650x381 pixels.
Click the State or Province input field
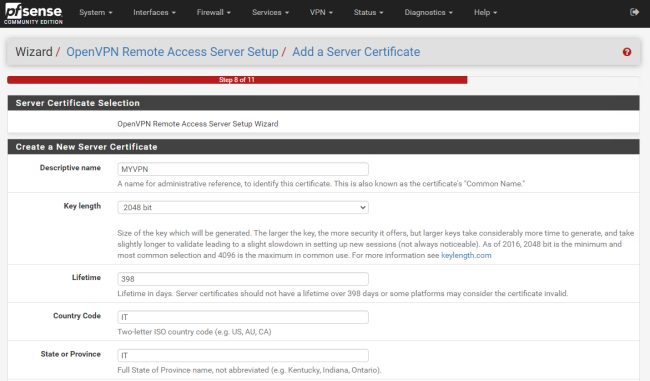click(243, 355)
